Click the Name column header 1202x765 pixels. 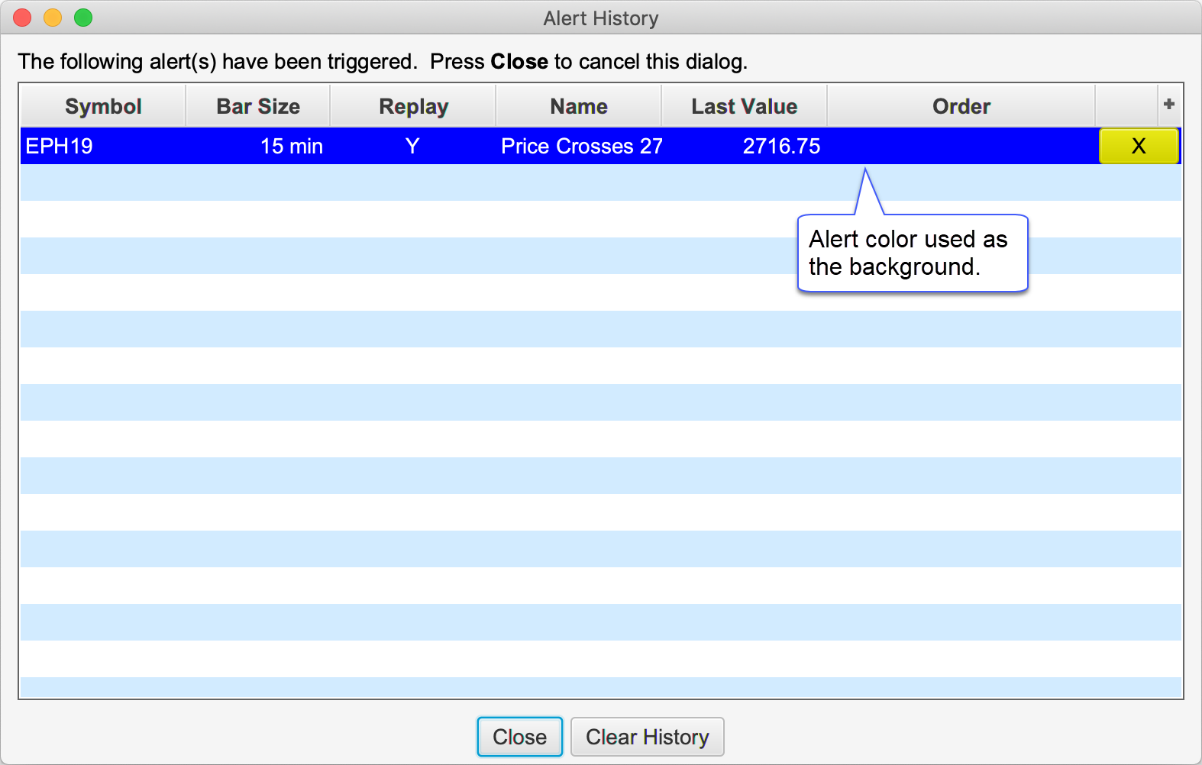pyautogui.click(x=578, y=106)
